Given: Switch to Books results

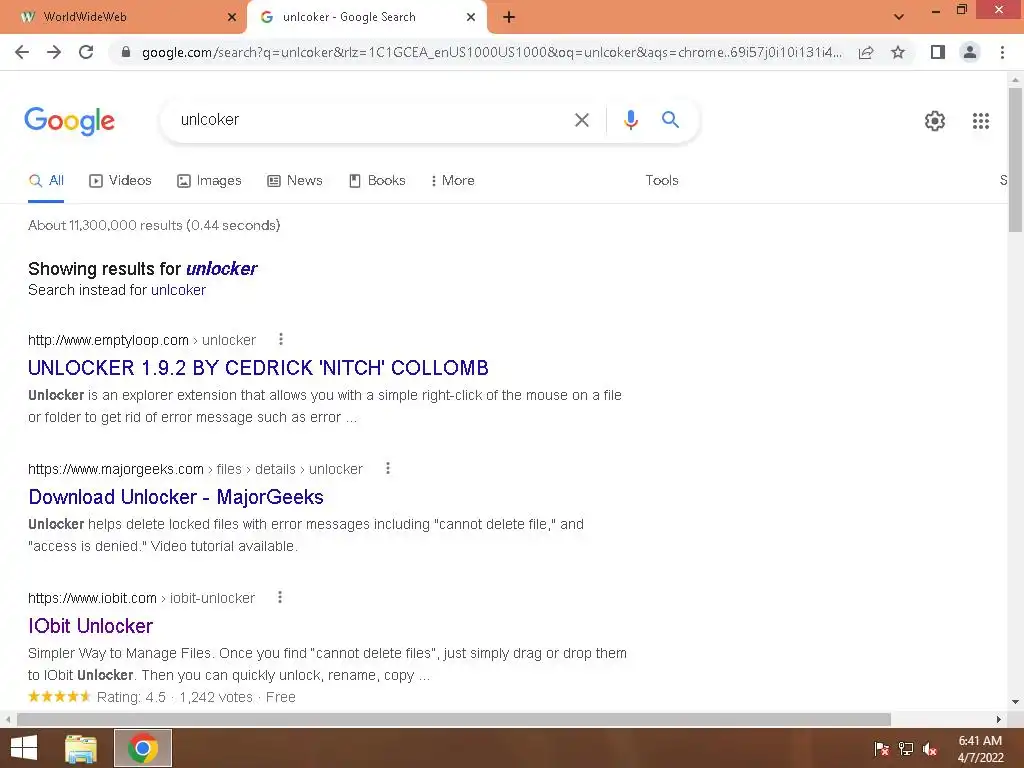Looking at the screenshot, I should coord(377,181).
